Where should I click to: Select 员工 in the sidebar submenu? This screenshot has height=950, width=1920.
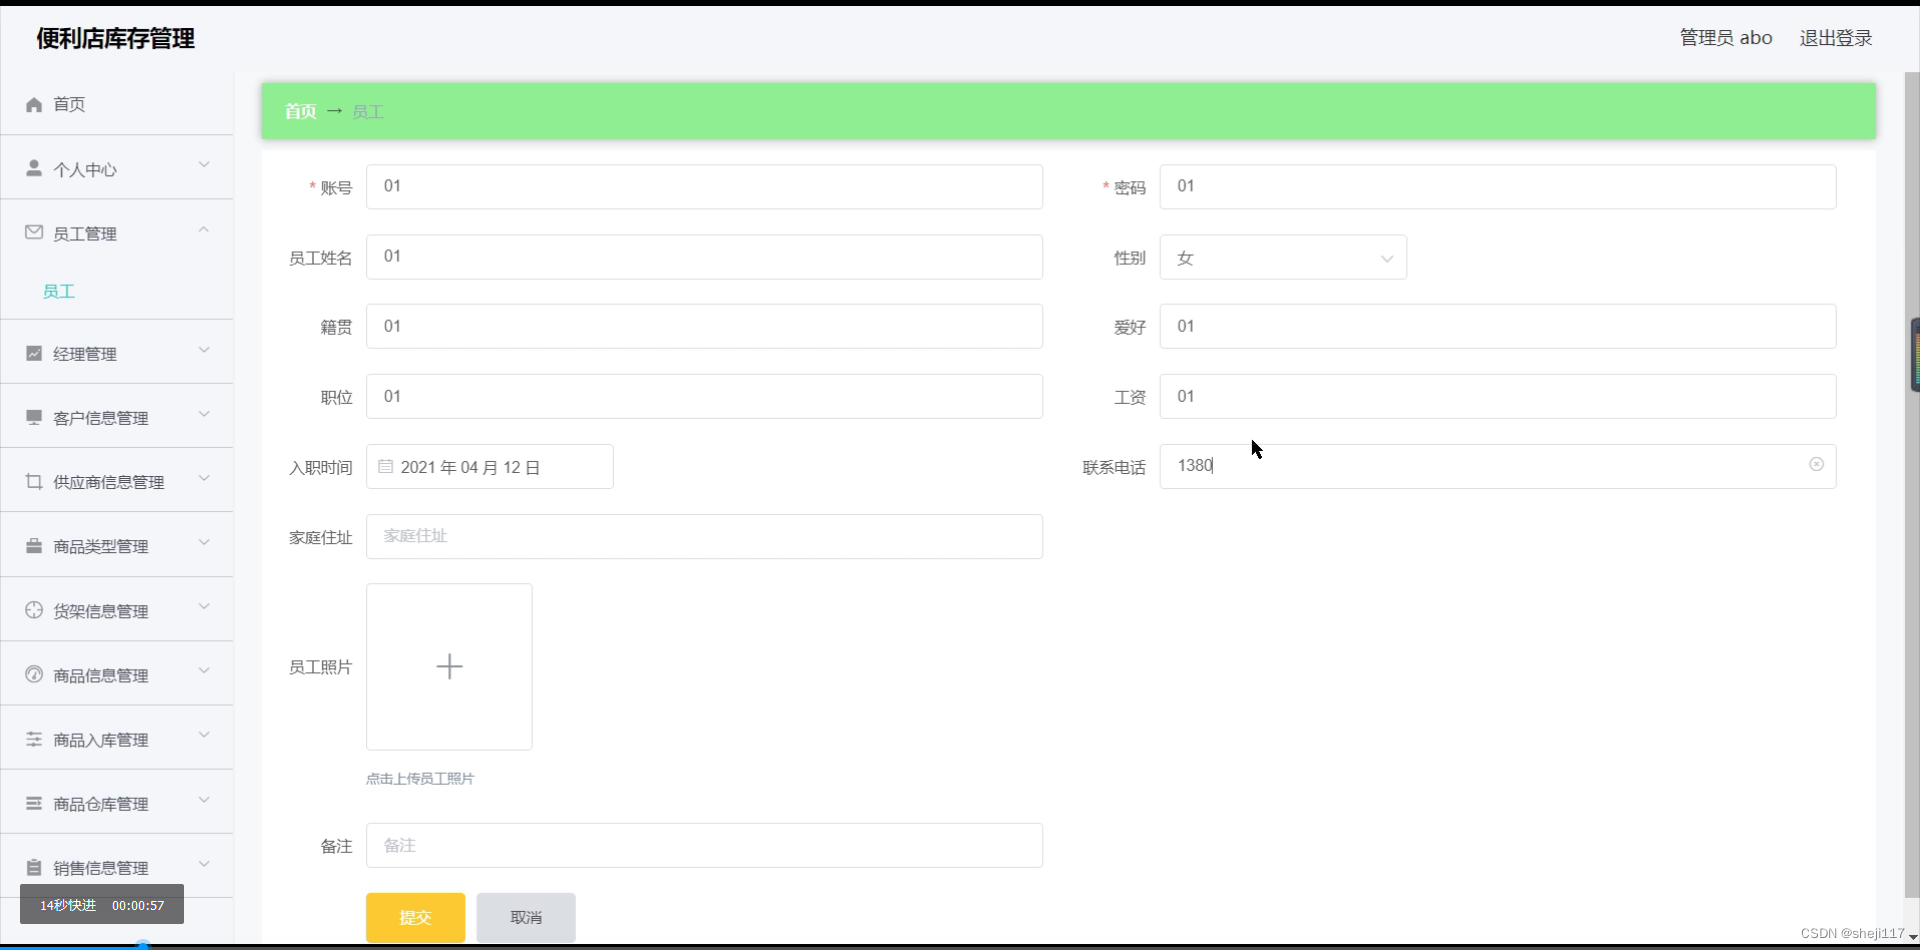(58, 291)
